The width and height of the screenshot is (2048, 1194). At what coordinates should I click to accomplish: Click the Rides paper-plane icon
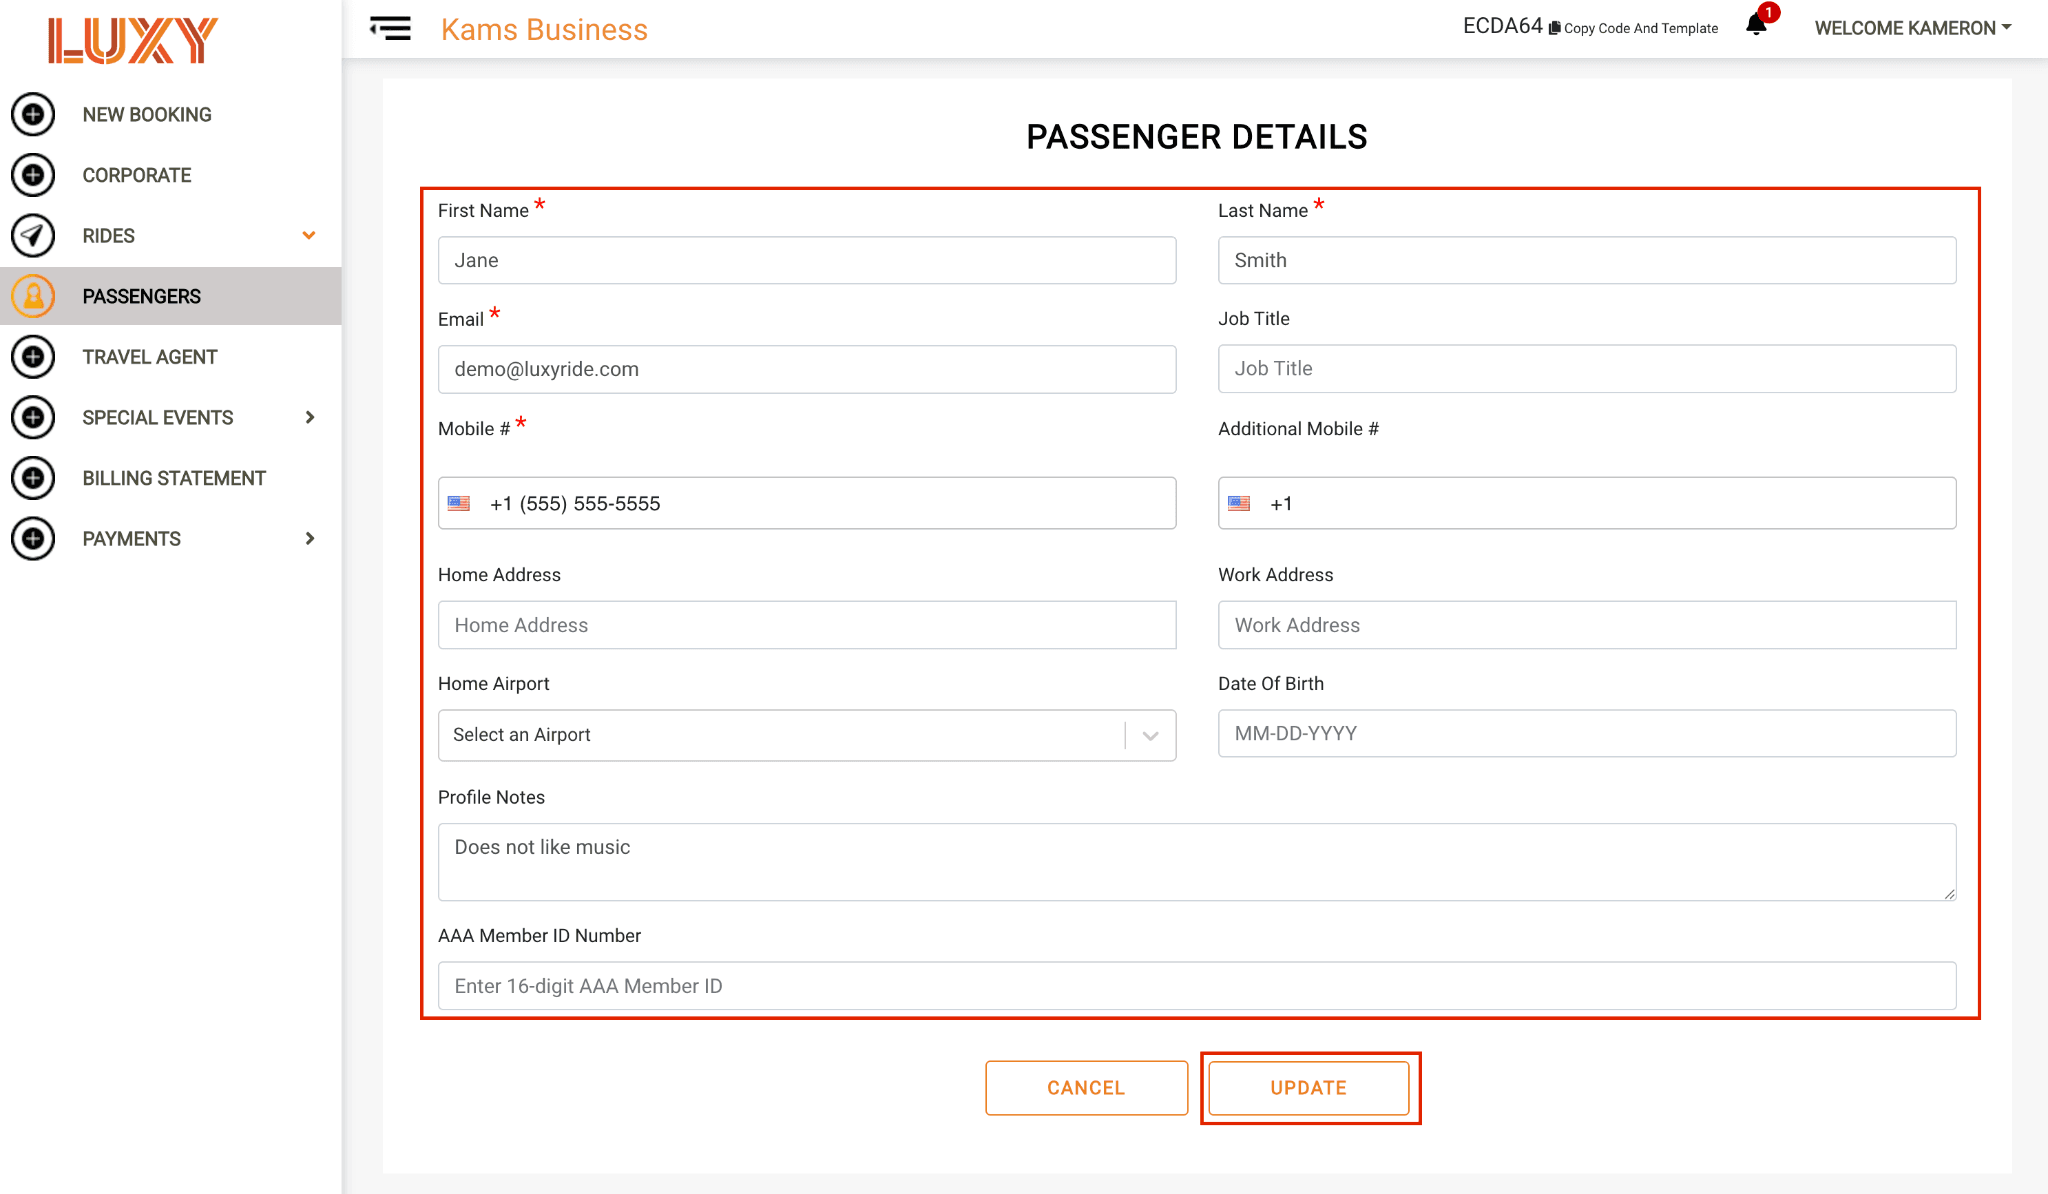(33, 236)
